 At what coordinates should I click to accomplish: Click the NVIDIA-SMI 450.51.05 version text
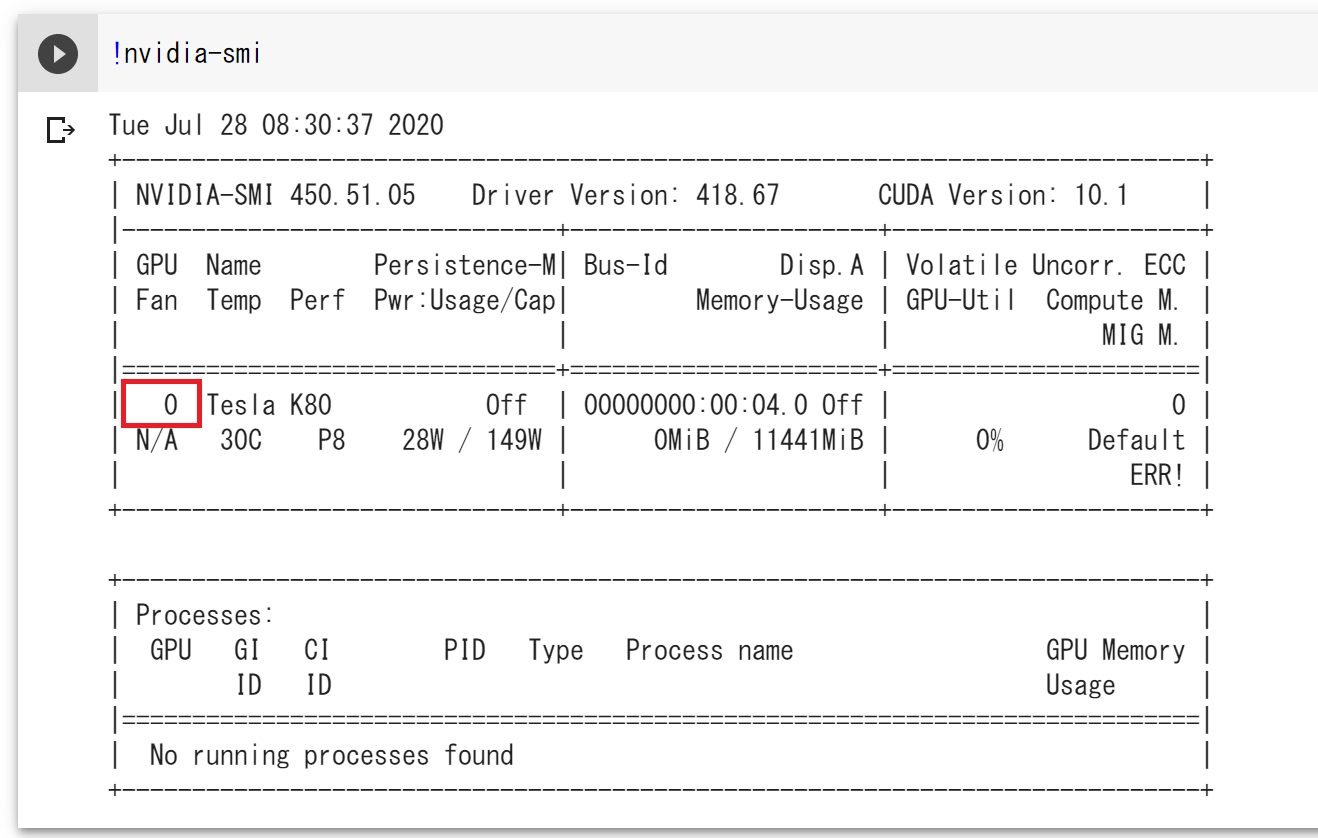click(x=275, y=195)
